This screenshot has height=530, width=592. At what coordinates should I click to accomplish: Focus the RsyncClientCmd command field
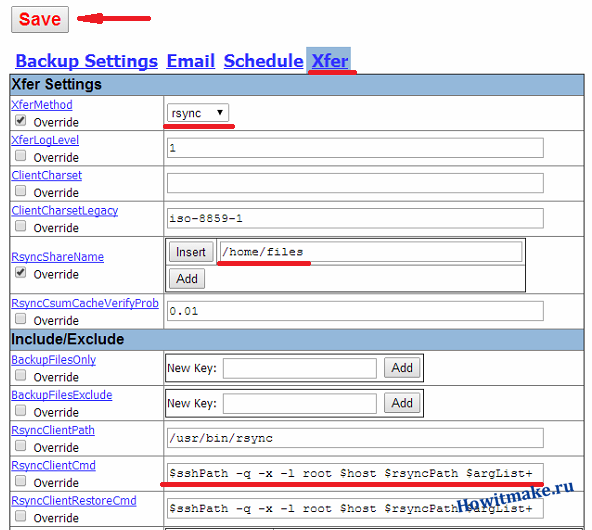coord(355,473)
